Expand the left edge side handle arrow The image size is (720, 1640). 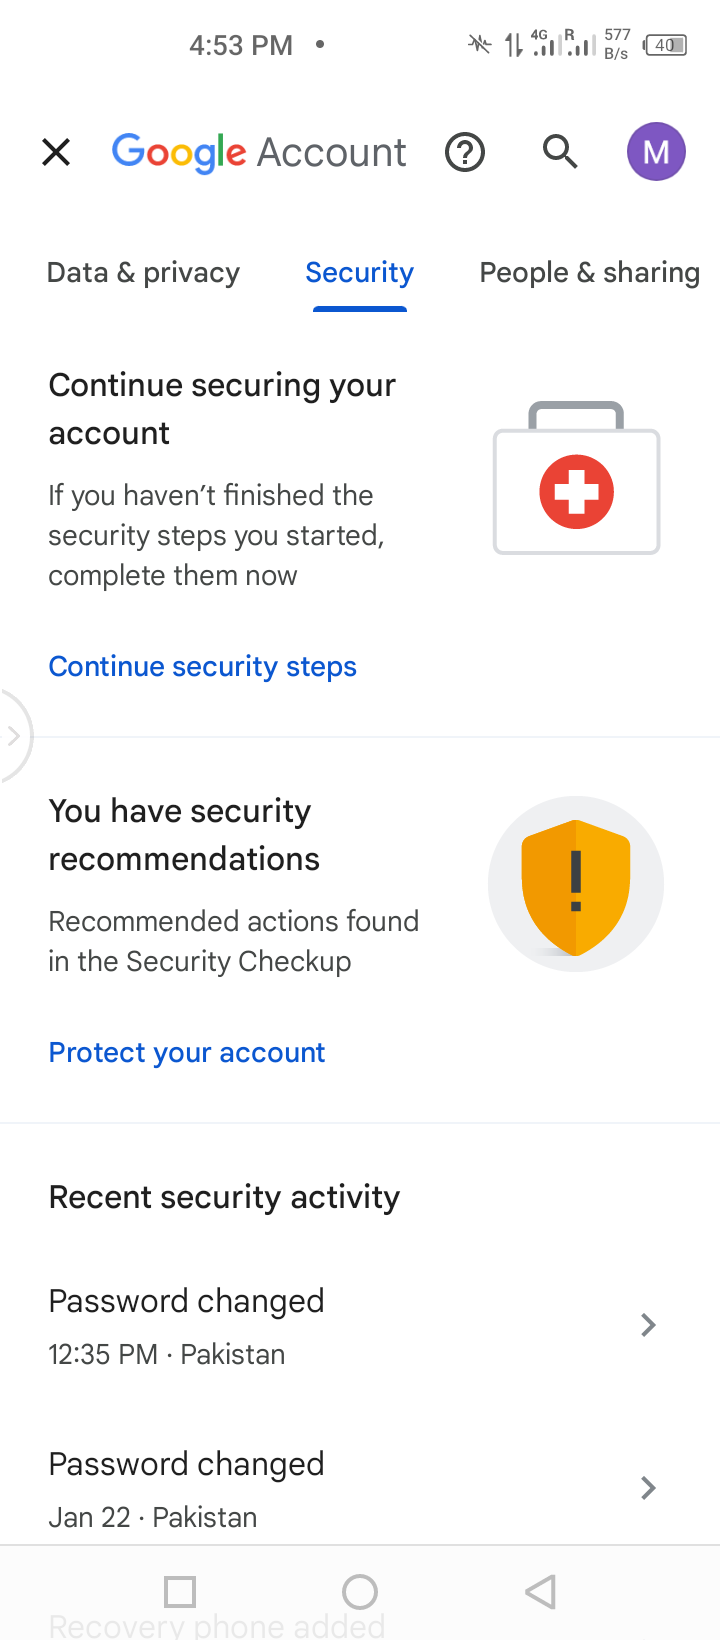point(14,737)
